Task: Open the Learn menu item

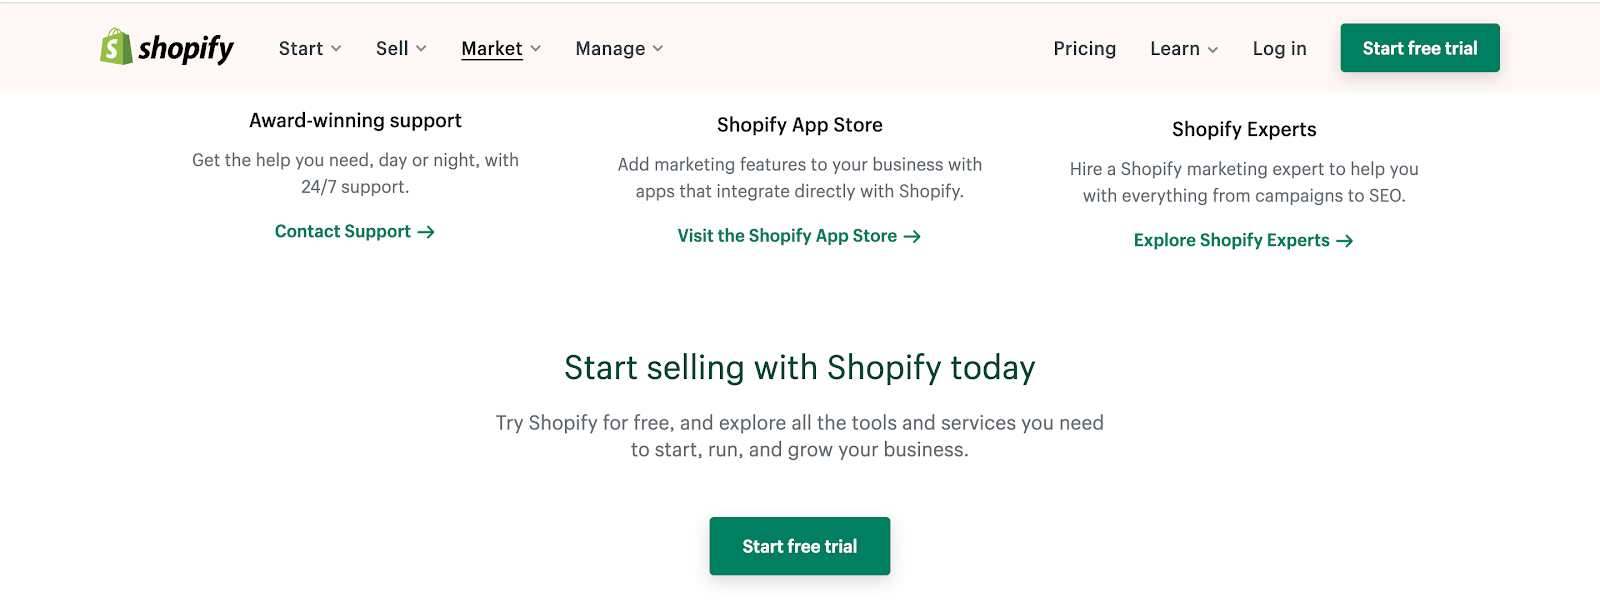Action: tap(1174, 49)
